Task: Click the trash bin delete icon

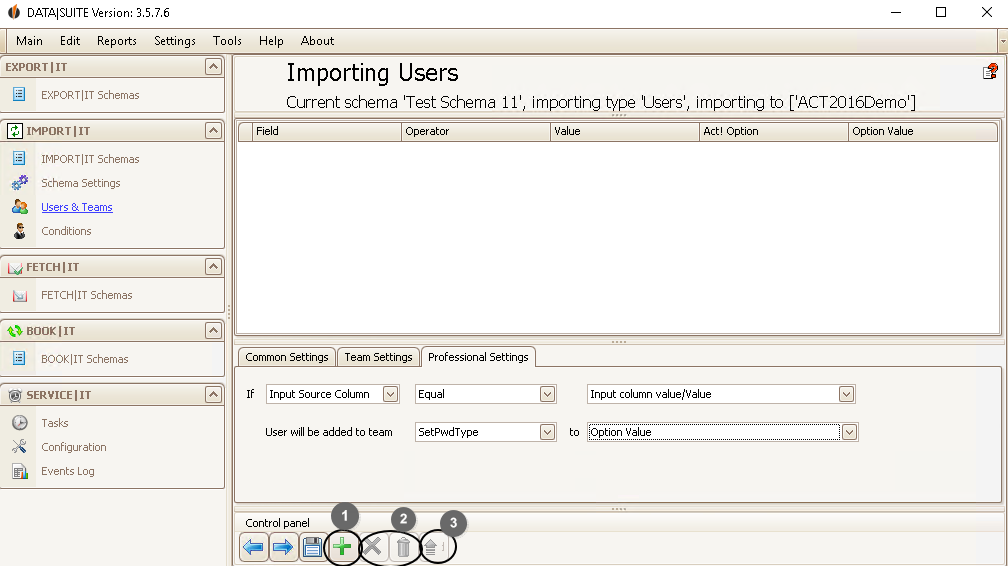Action: (x=403, y=547)
